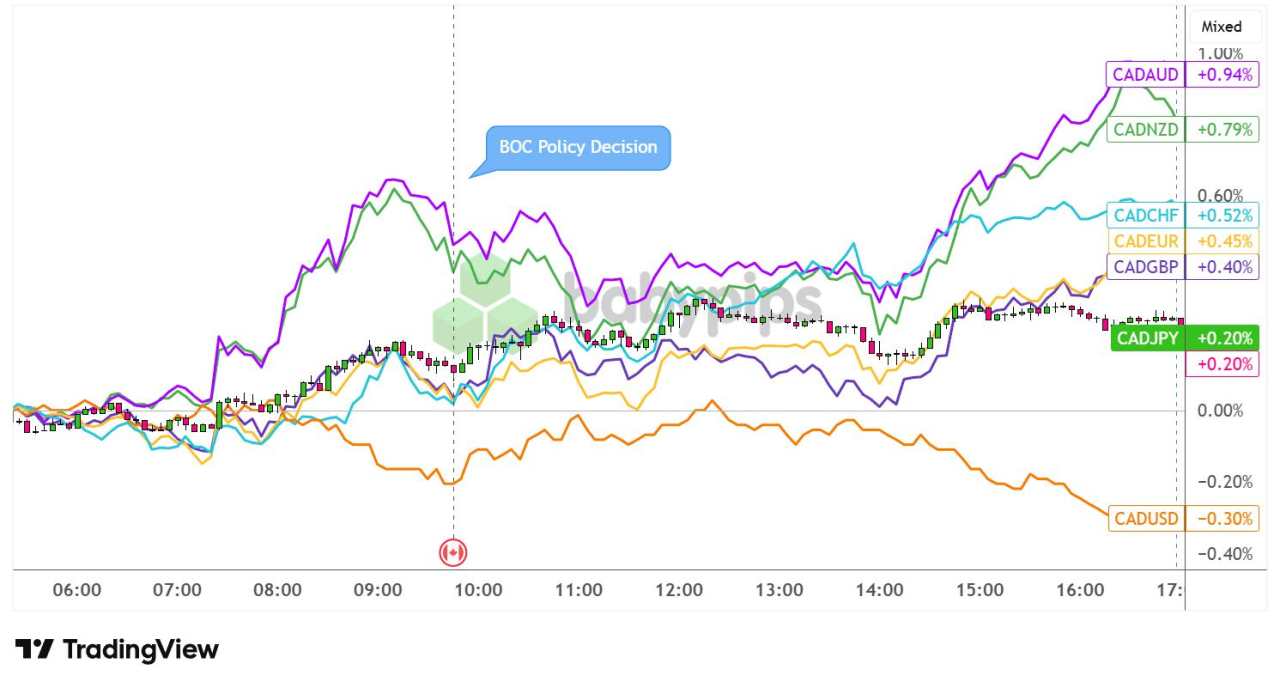Select the CADNZD series label

(1146, 129)
